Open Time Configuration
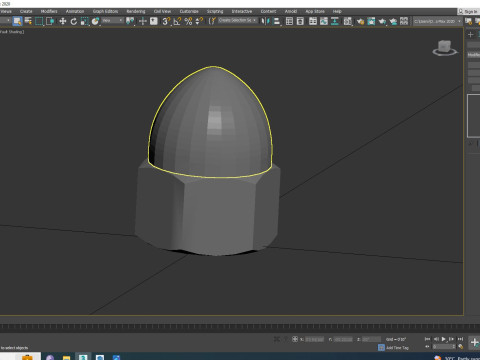 point(461,347)
